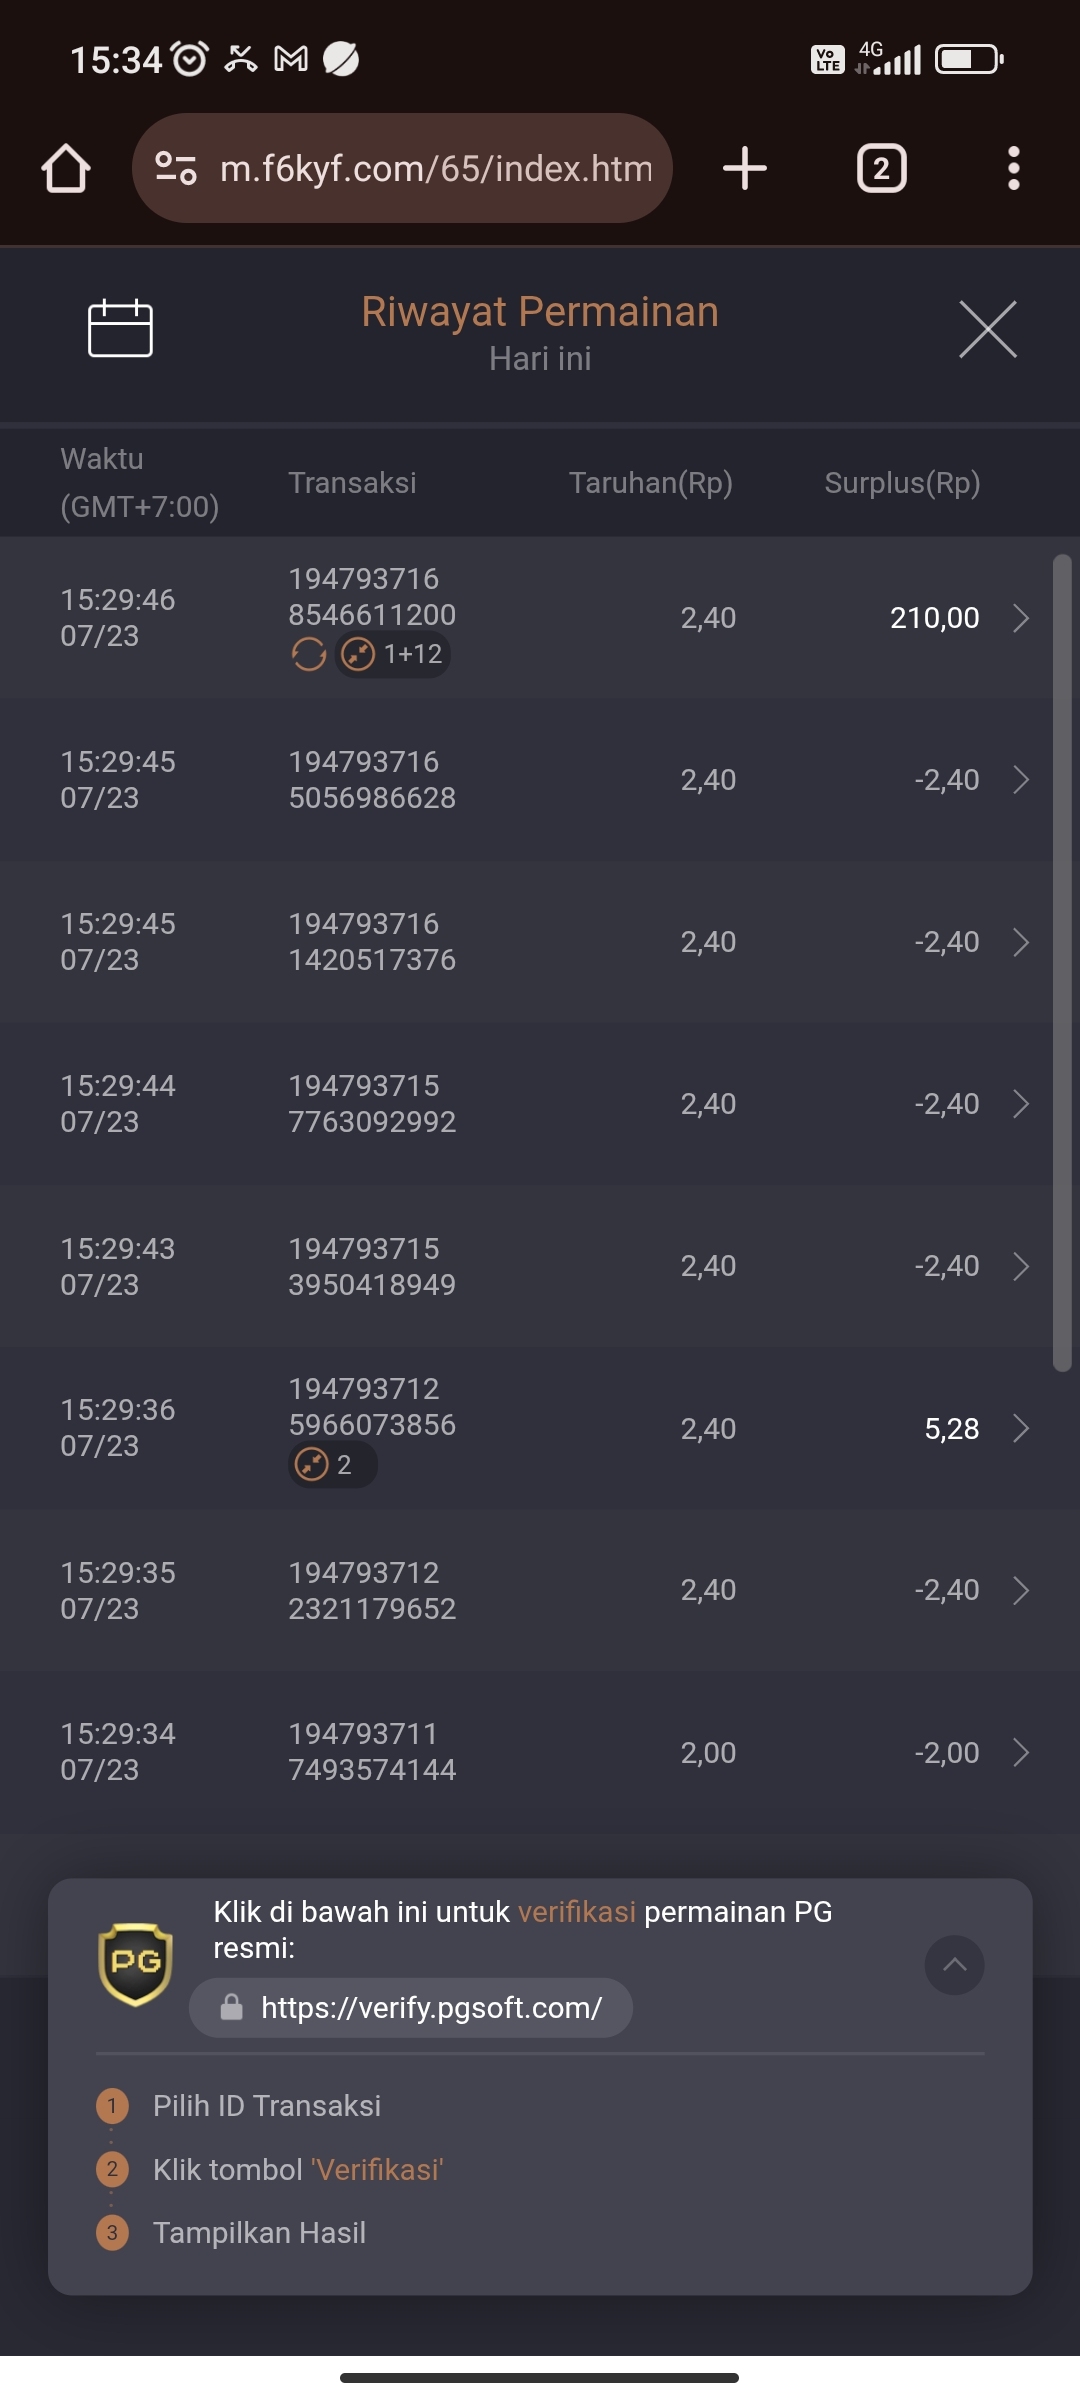The image size is (1080, 2400).
Task: Tap the free spin badge labeled 2
Action: click(333, 1465)
